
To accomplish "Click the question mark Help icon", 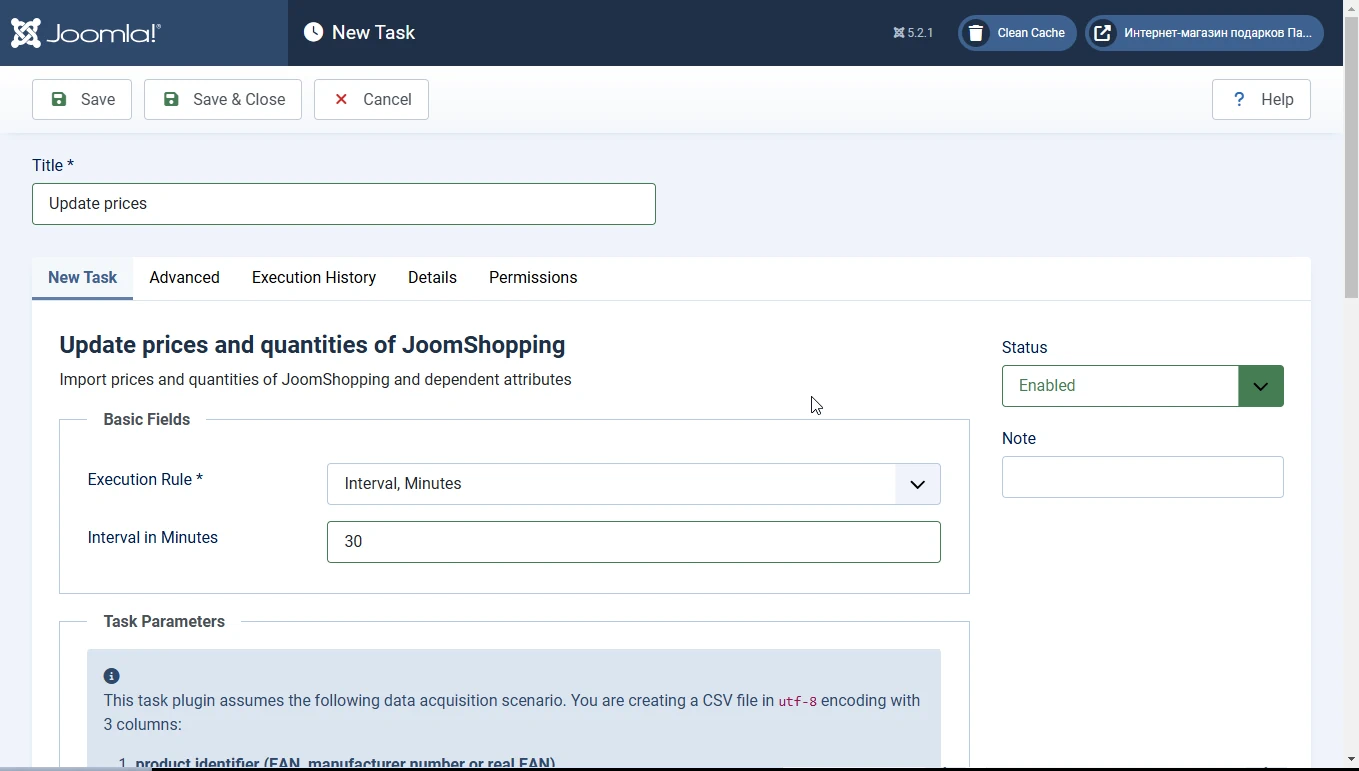I will coord(1239,99).
